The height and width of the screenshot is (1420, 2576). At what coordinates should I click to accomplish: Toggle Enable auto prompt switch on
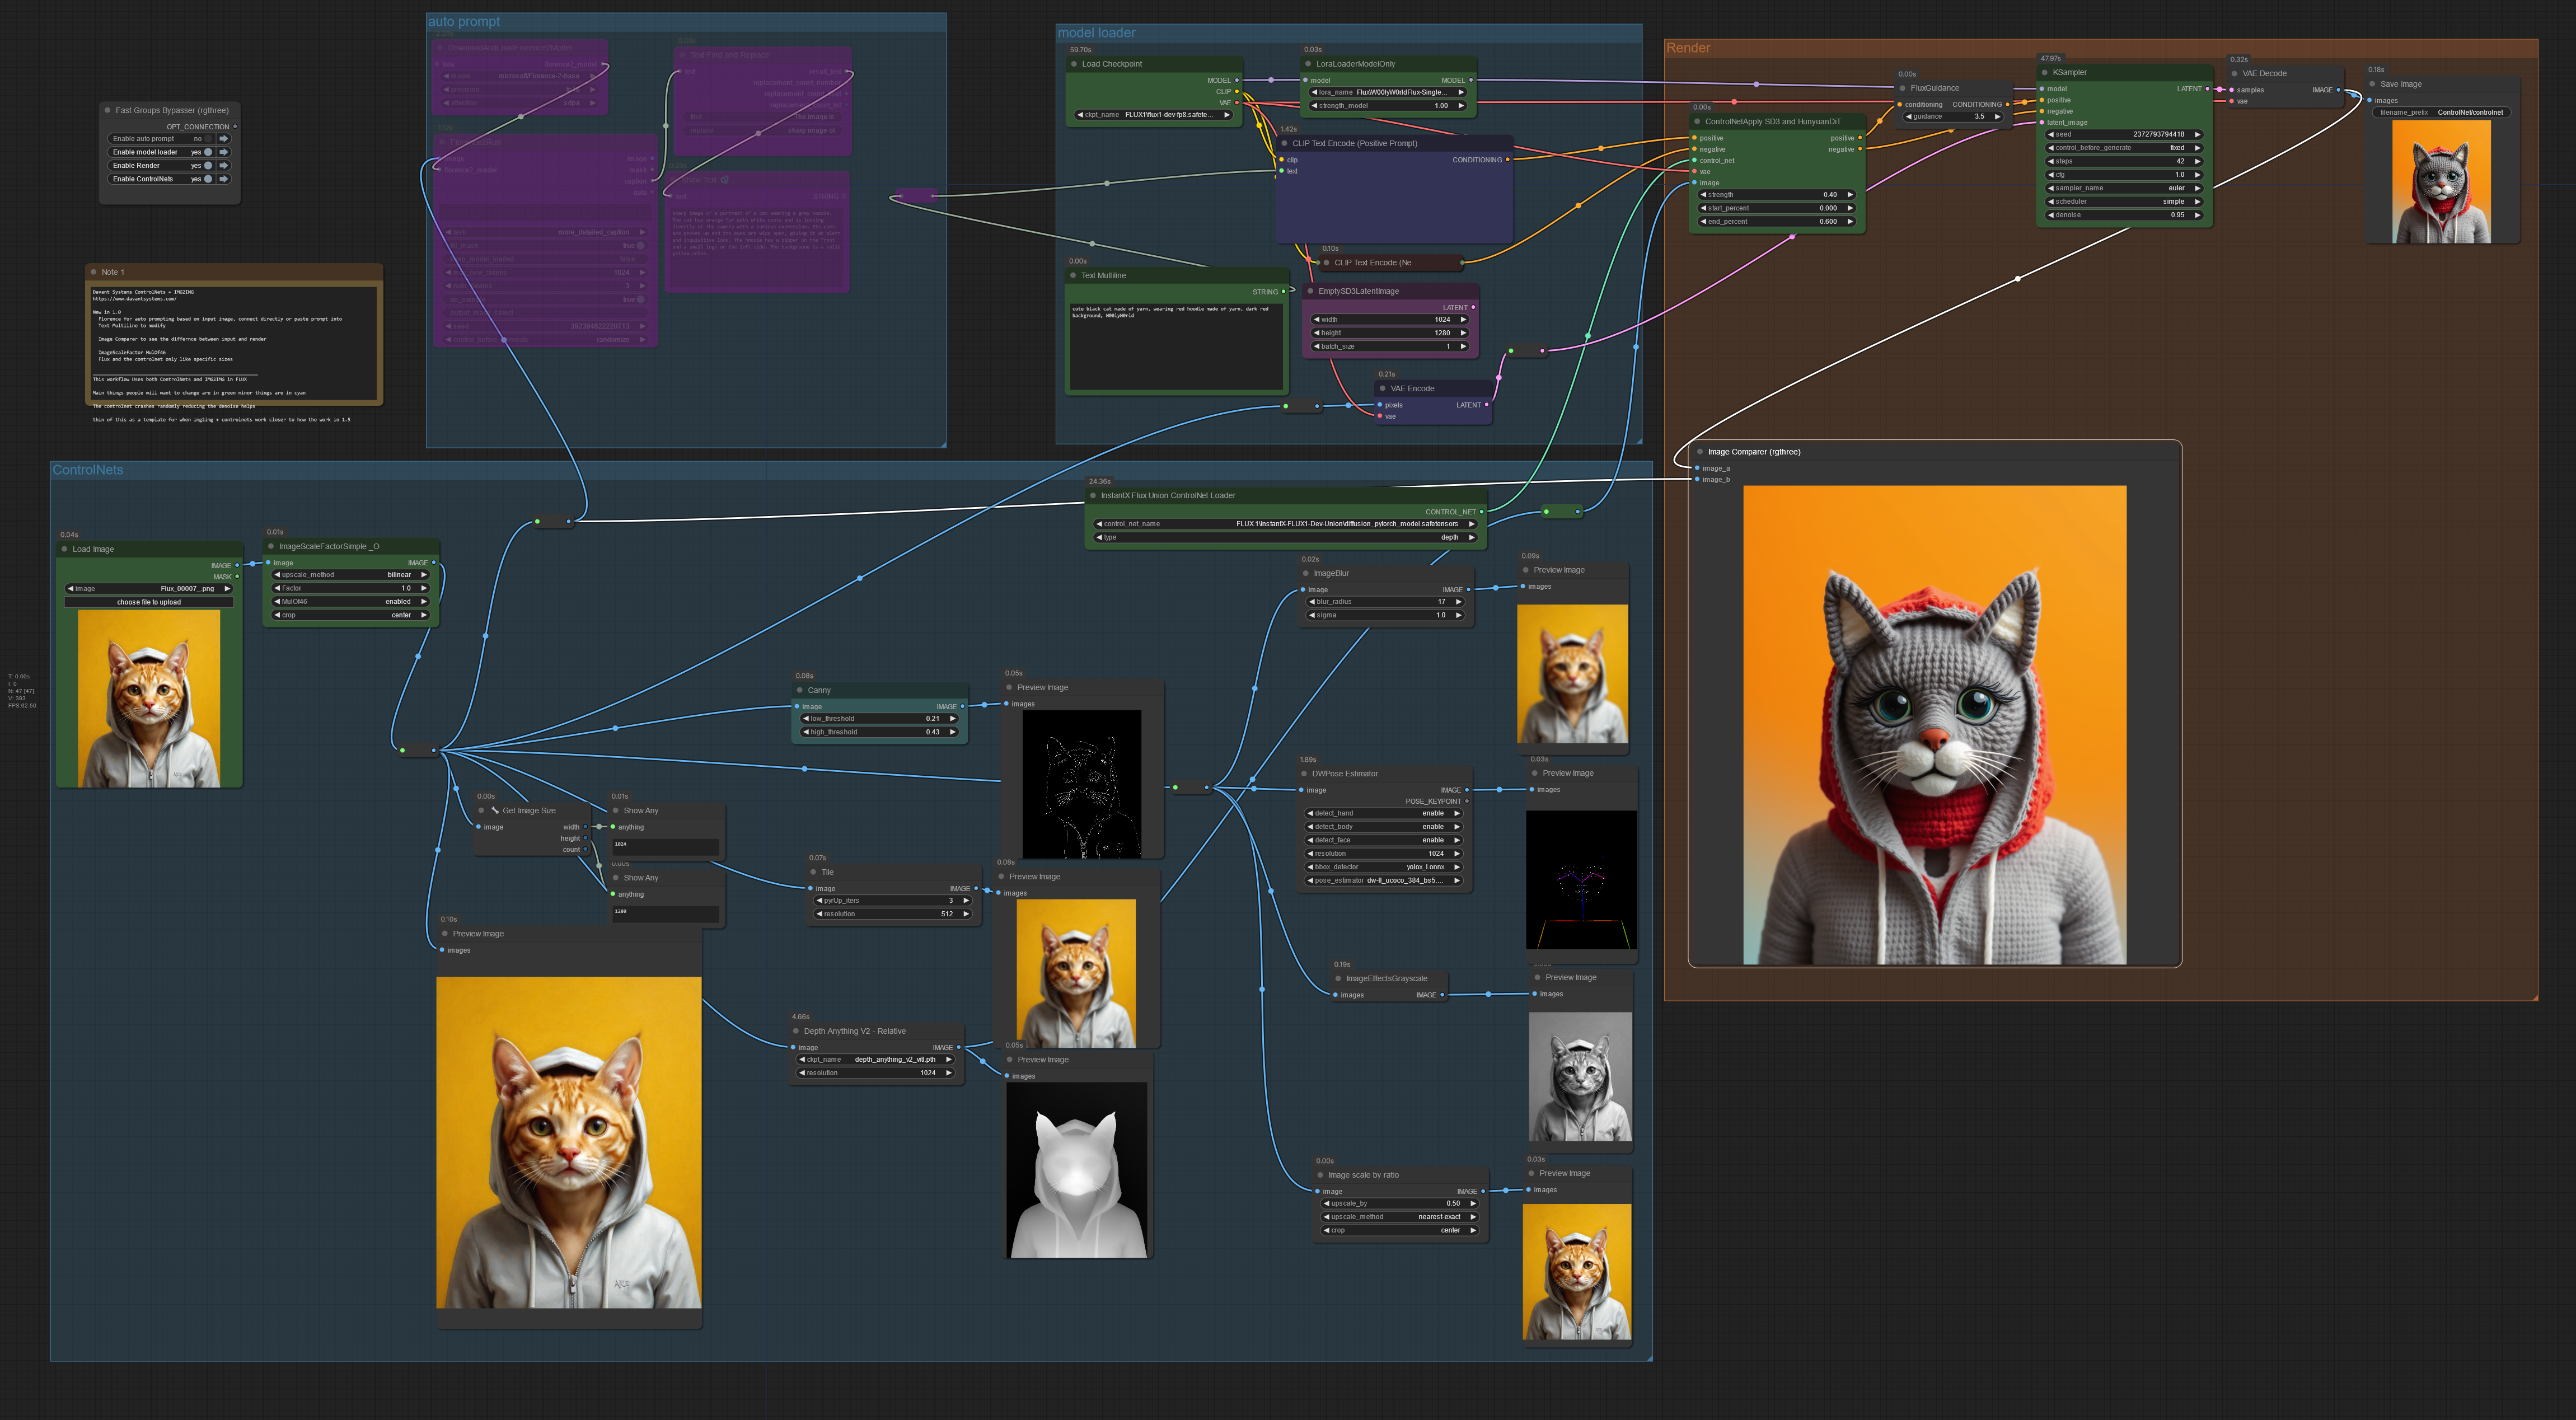click(208, 139)
